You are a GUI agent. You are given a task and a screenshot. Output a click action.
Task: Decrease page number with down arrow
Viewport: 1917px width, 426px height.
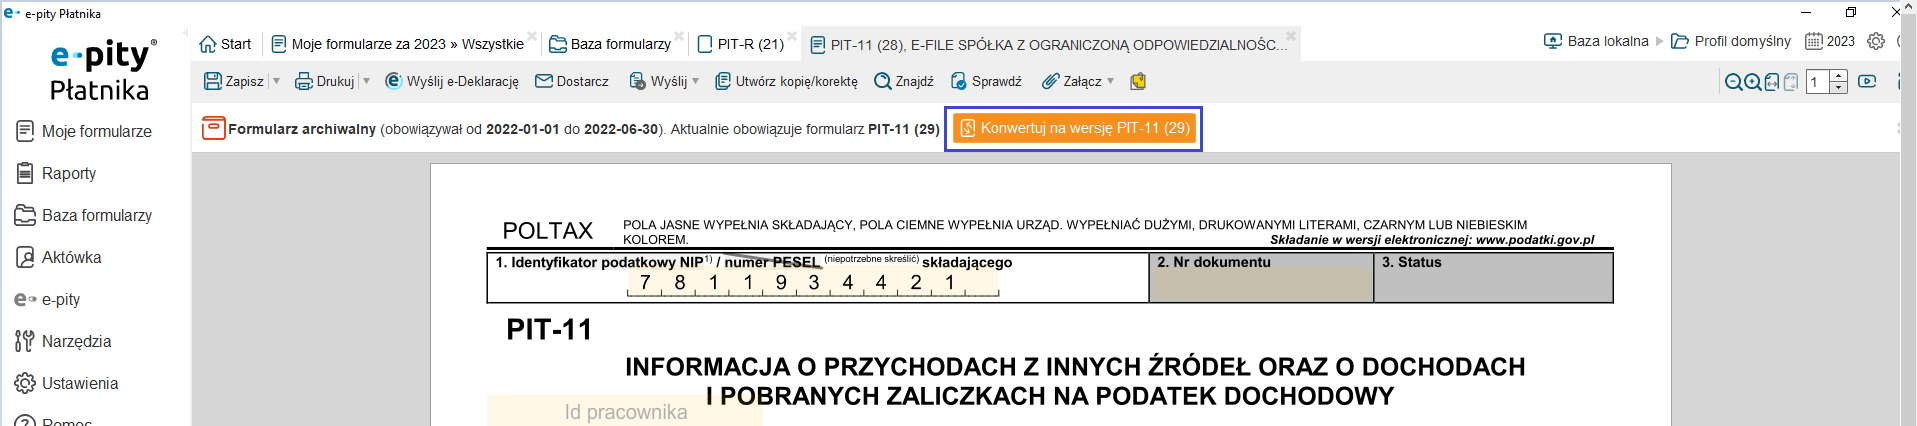[x=1839, y=88]
